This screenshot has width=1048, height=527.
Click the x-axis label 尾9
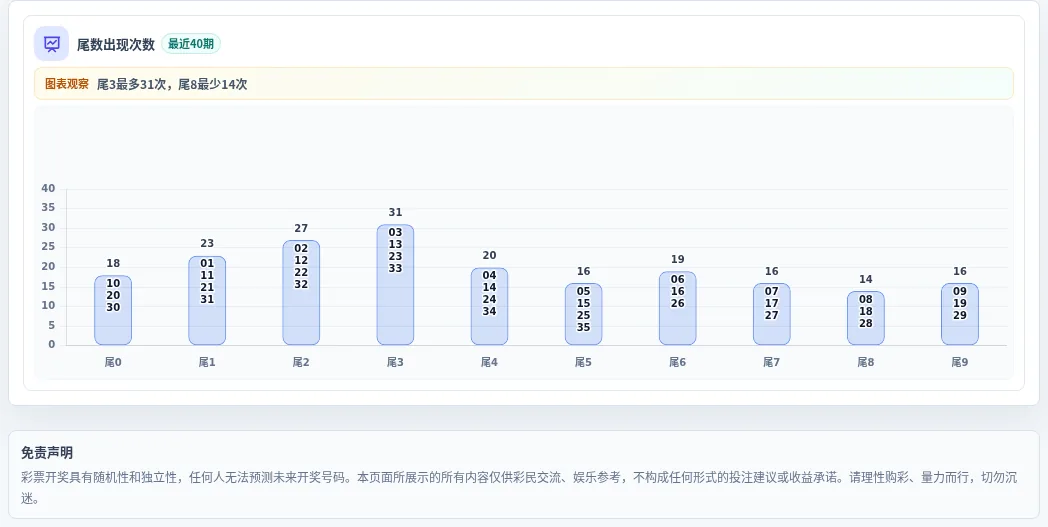click(960, 362)
